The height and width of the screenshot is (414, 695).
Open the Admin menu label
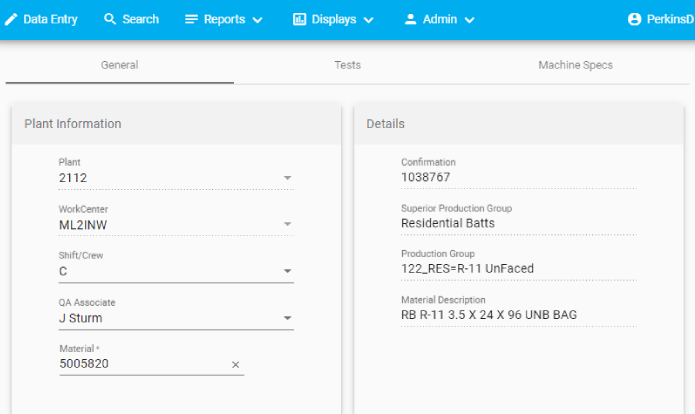pos(440,19)
